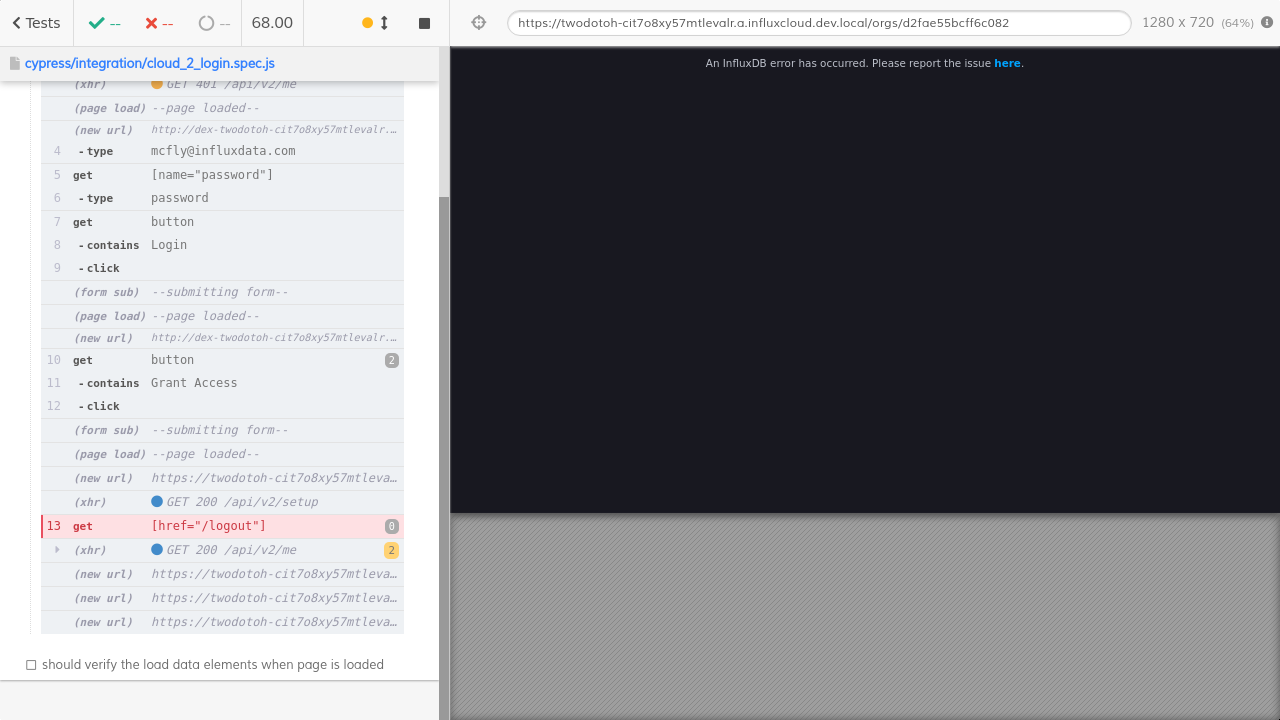Go back using the Tests menu item

click(x=36, y=22)
